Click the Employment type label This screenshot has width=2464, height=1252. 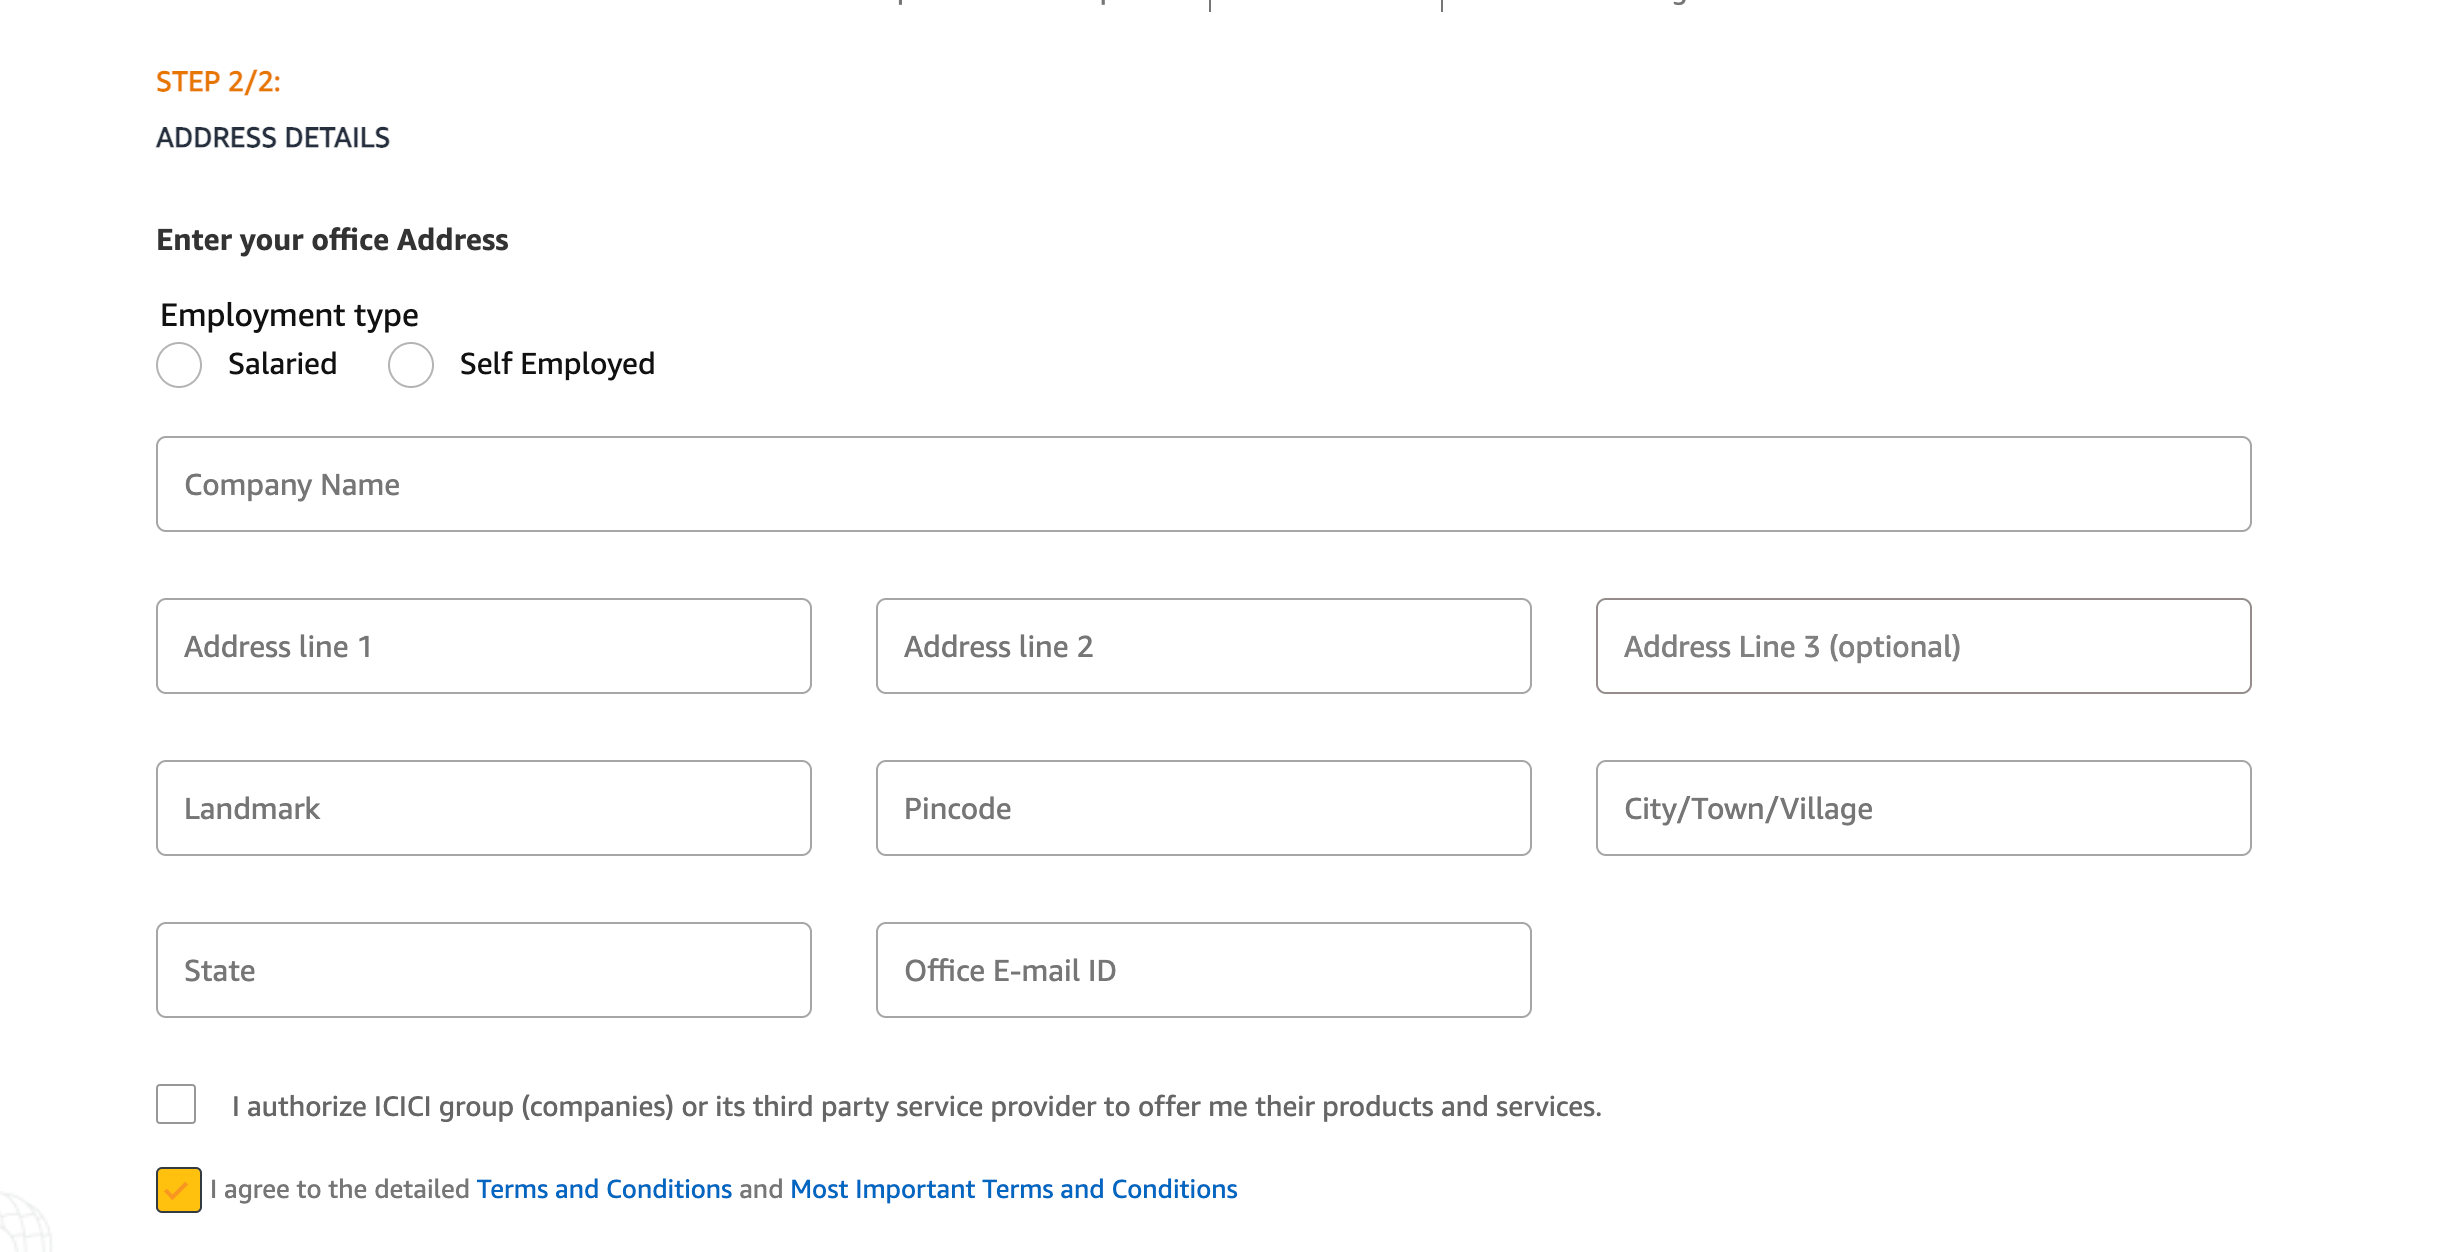click(x=289, y=314)
